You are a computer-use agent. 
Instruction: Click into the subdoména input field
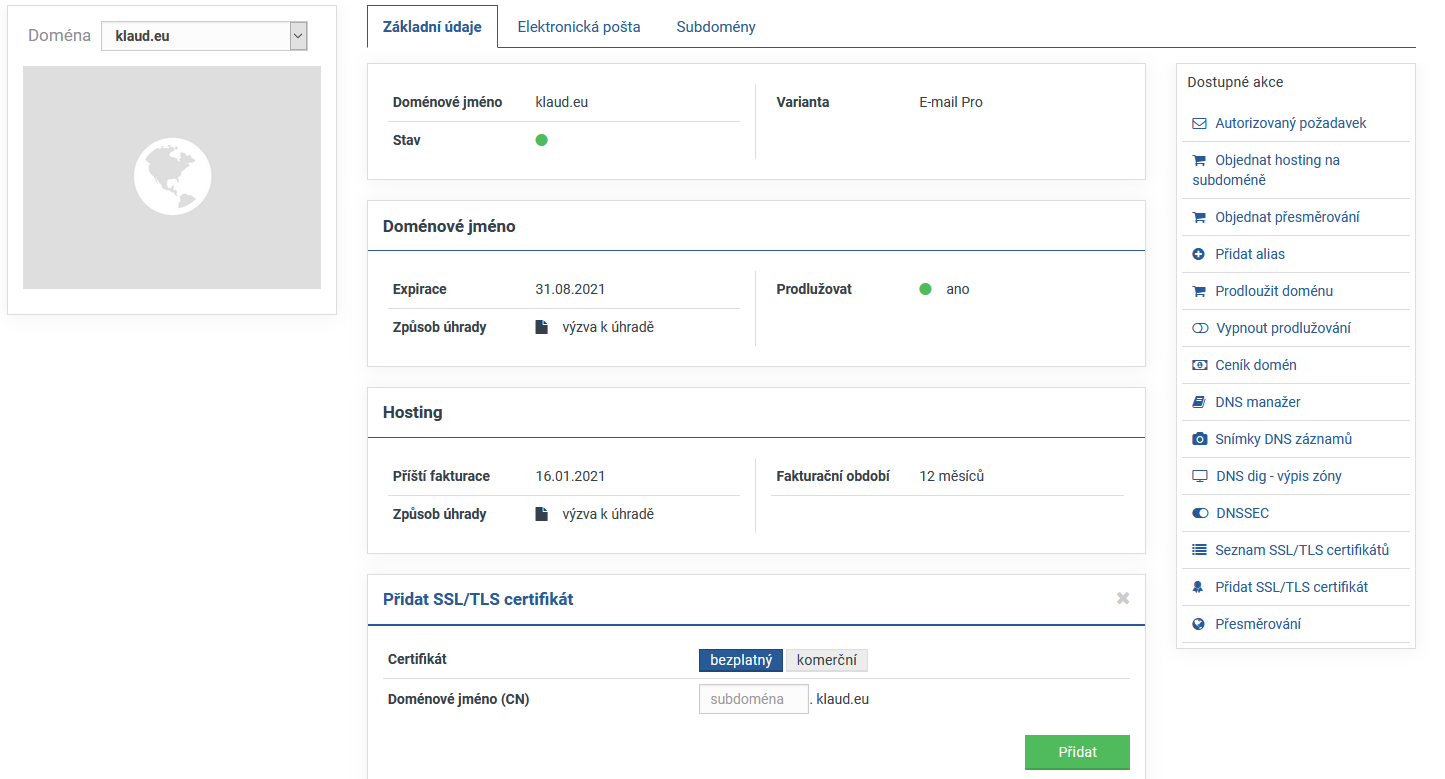pyautogui.click(x=753, y=699)
